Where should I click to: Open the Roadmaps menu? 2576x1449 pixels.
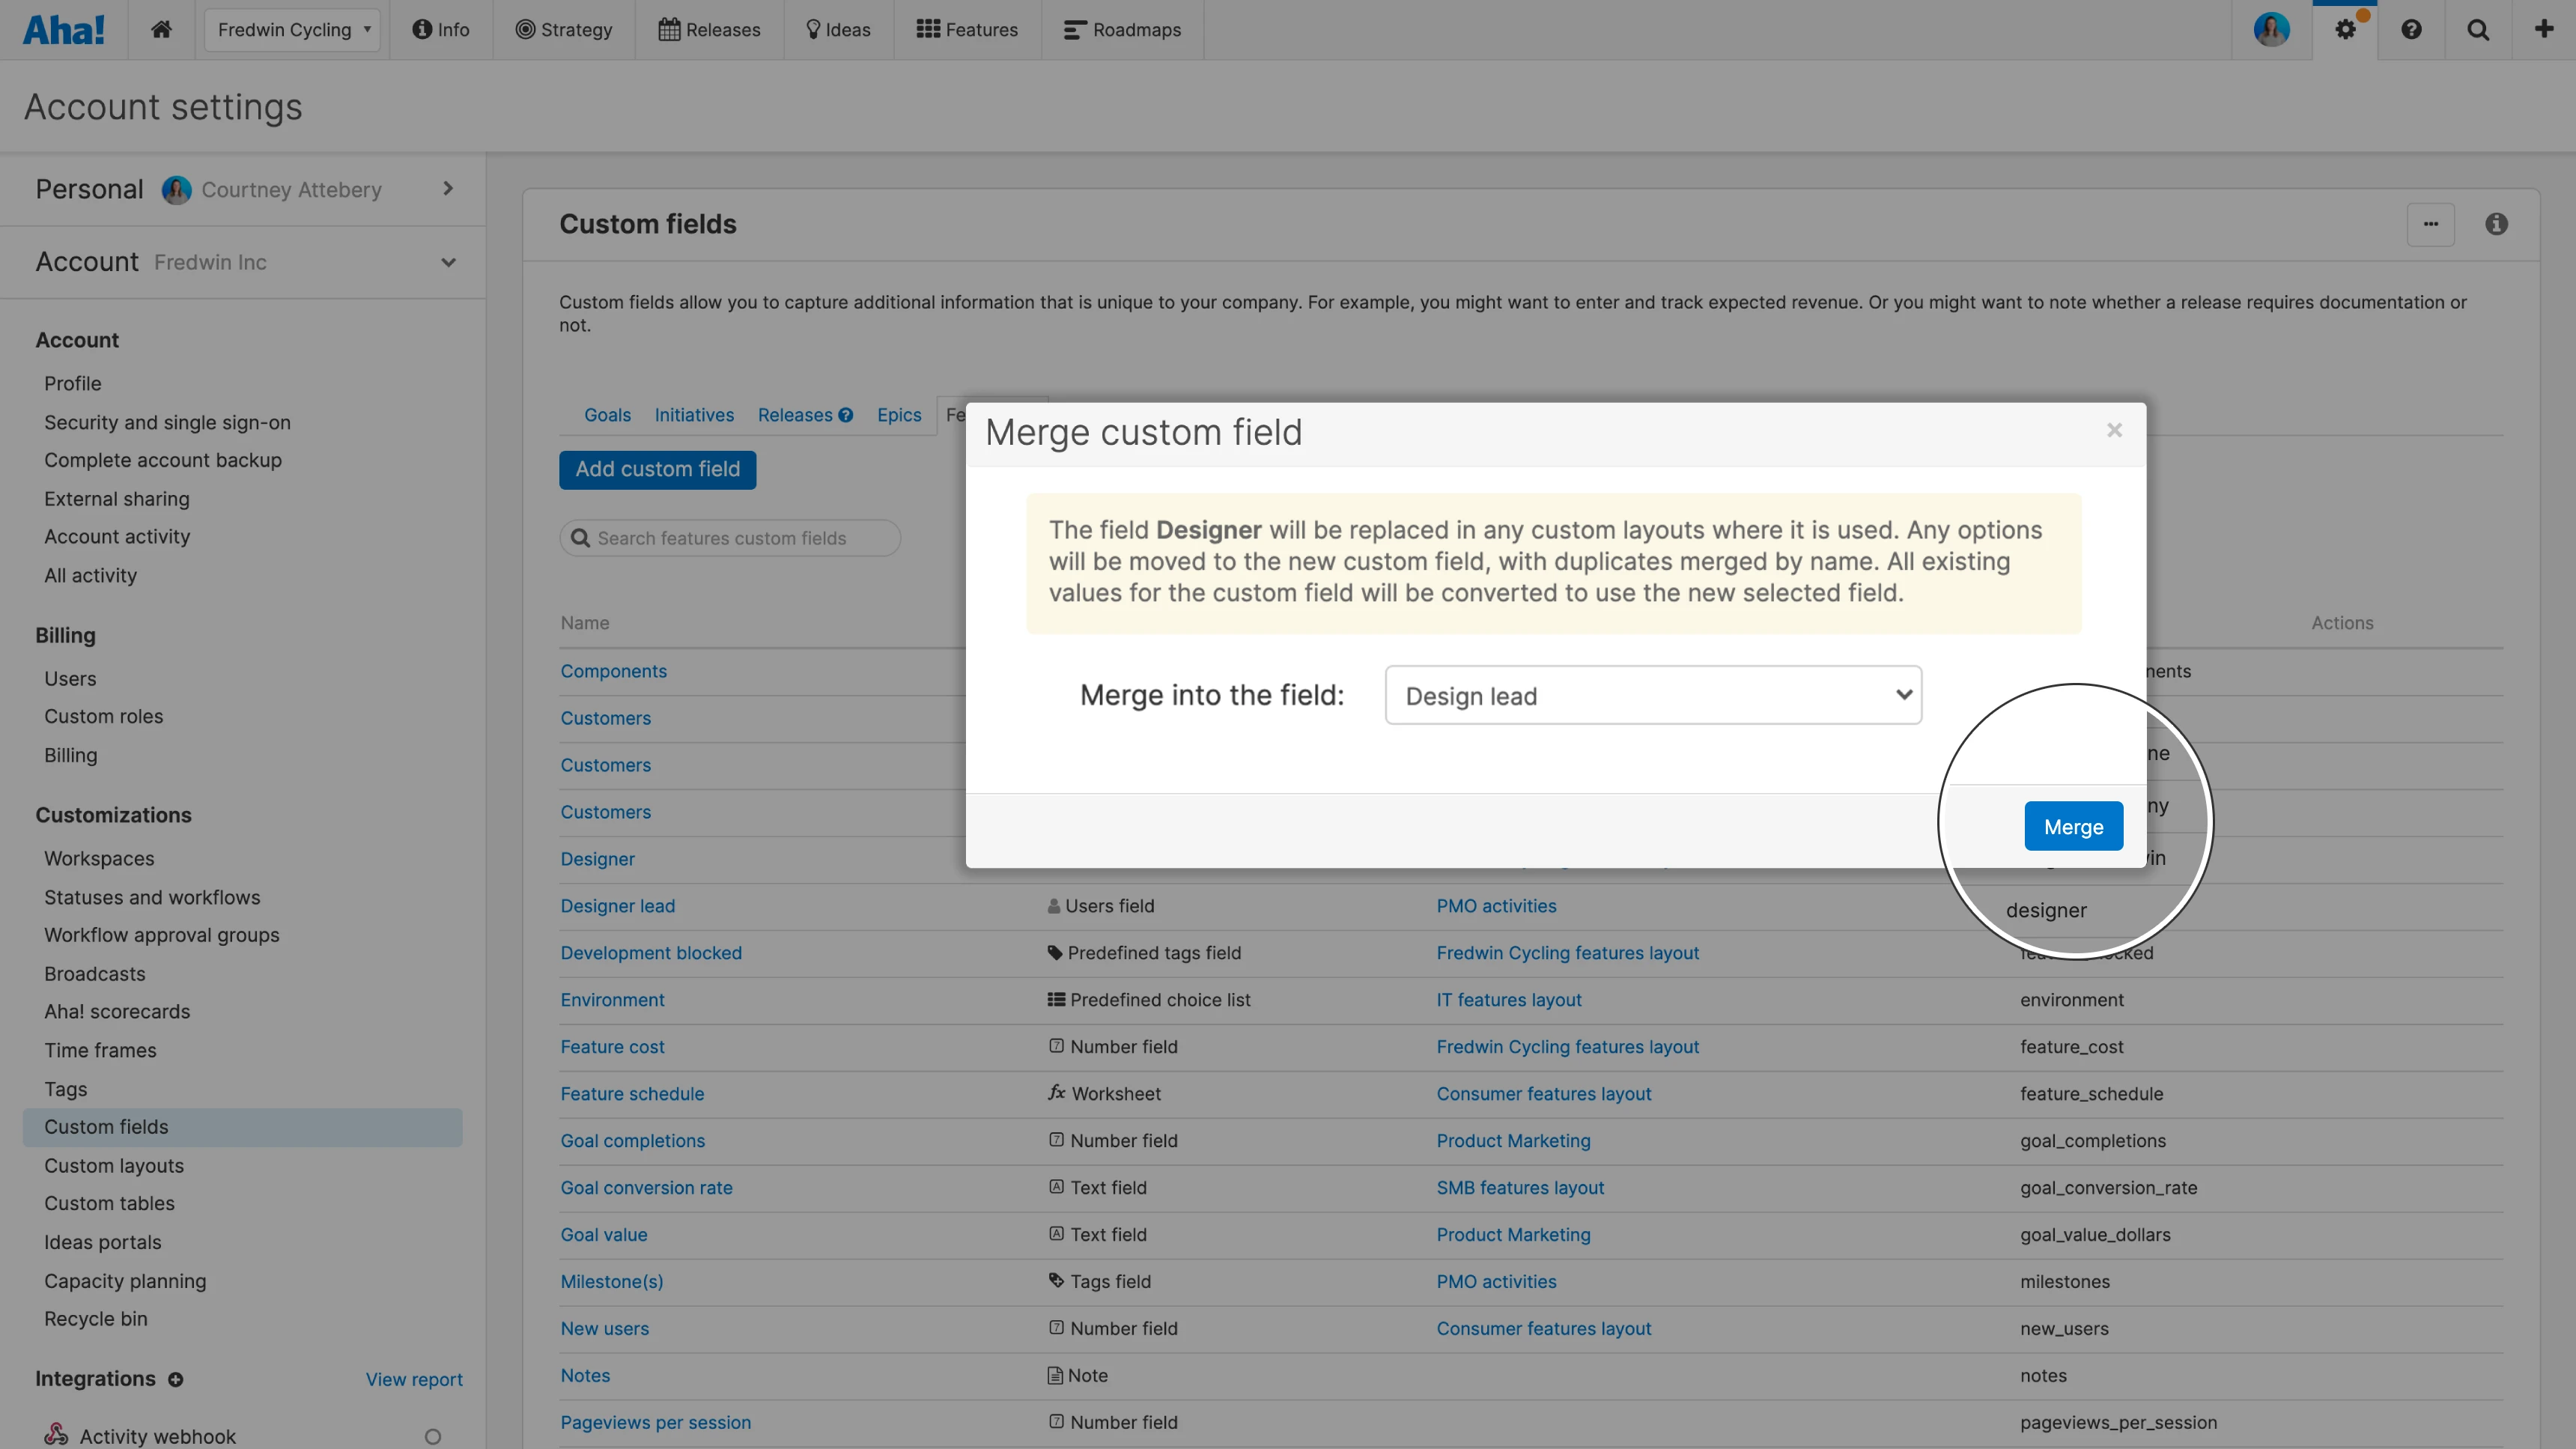click(x=1122, y=29)
